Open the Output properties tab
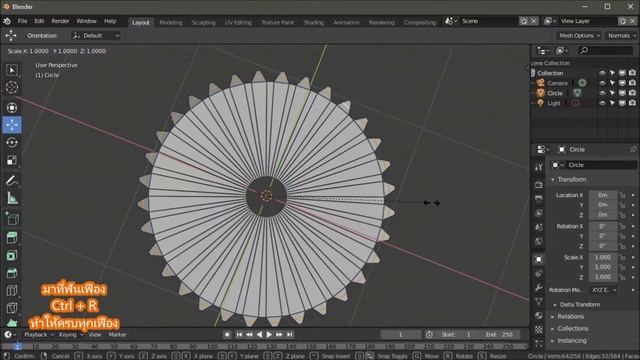This screenshot has height=360, width=640. tap(539, 199)
